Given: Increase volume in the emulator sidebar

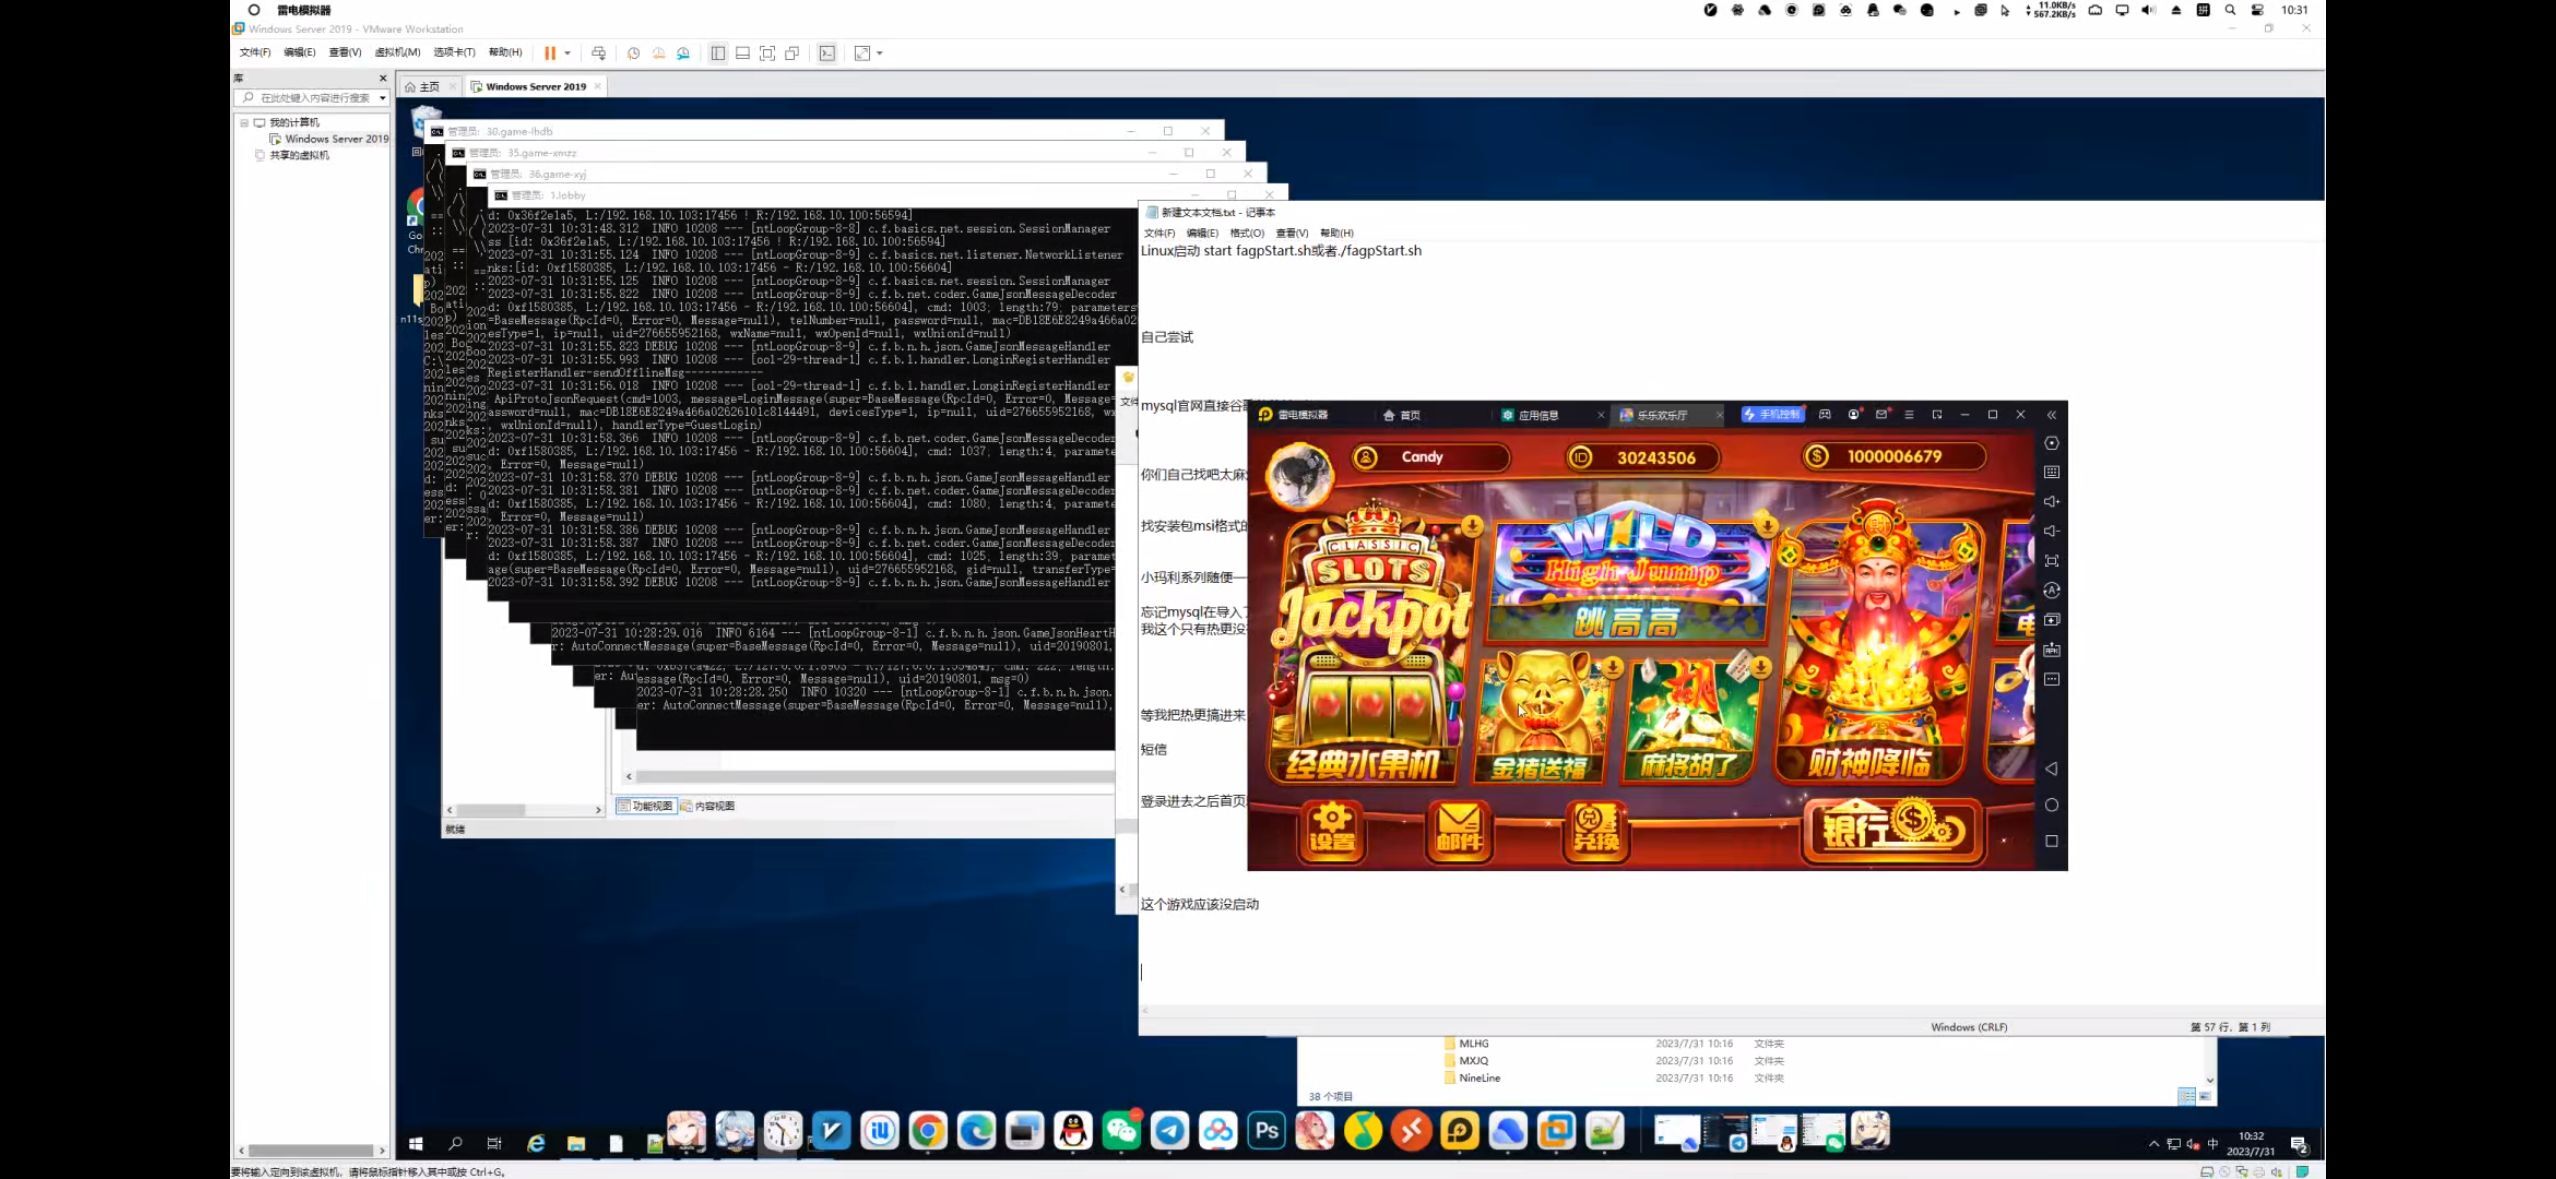Looking at the screenshot, I should pyautogui.click(x=2052, y=502).
